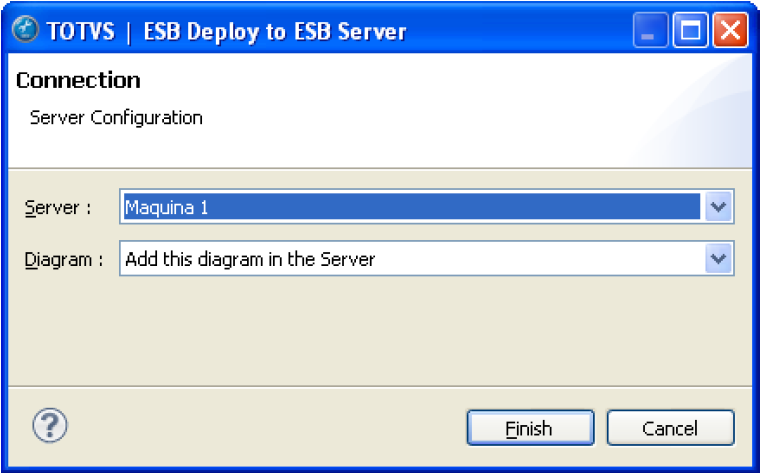Click the TOTVS globe icon in title bar
Image resolution: width=761 pixels, height=473 pixels.
[x=26, y=31]
